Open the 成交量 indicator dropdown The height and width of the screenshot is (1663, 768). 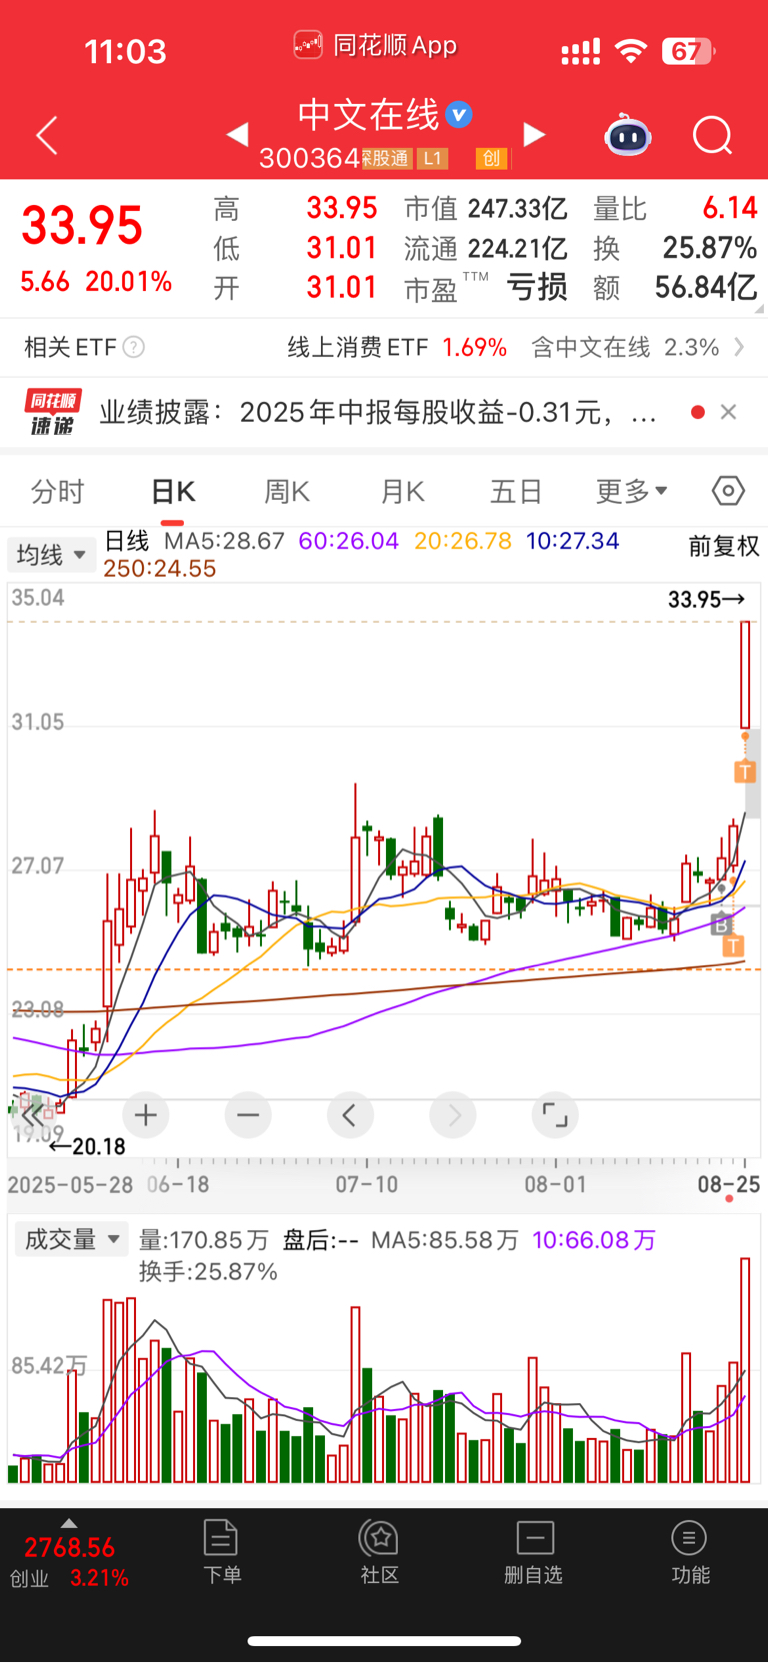(x=71, y=1239)
